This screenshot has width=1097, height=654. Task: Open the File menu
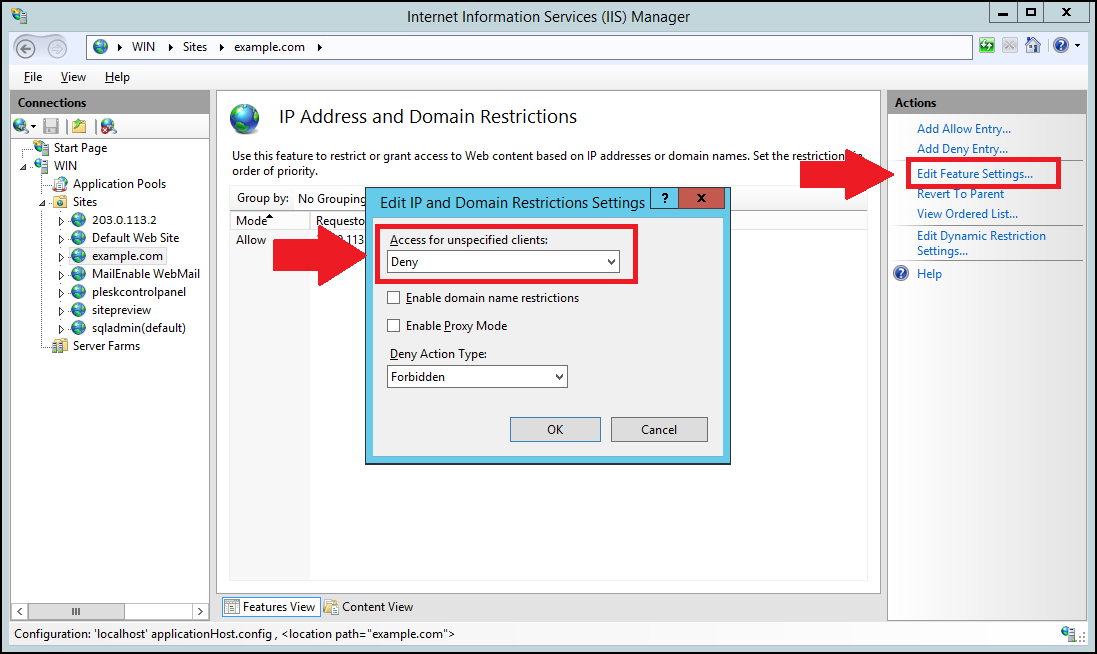tap(33, 77)
